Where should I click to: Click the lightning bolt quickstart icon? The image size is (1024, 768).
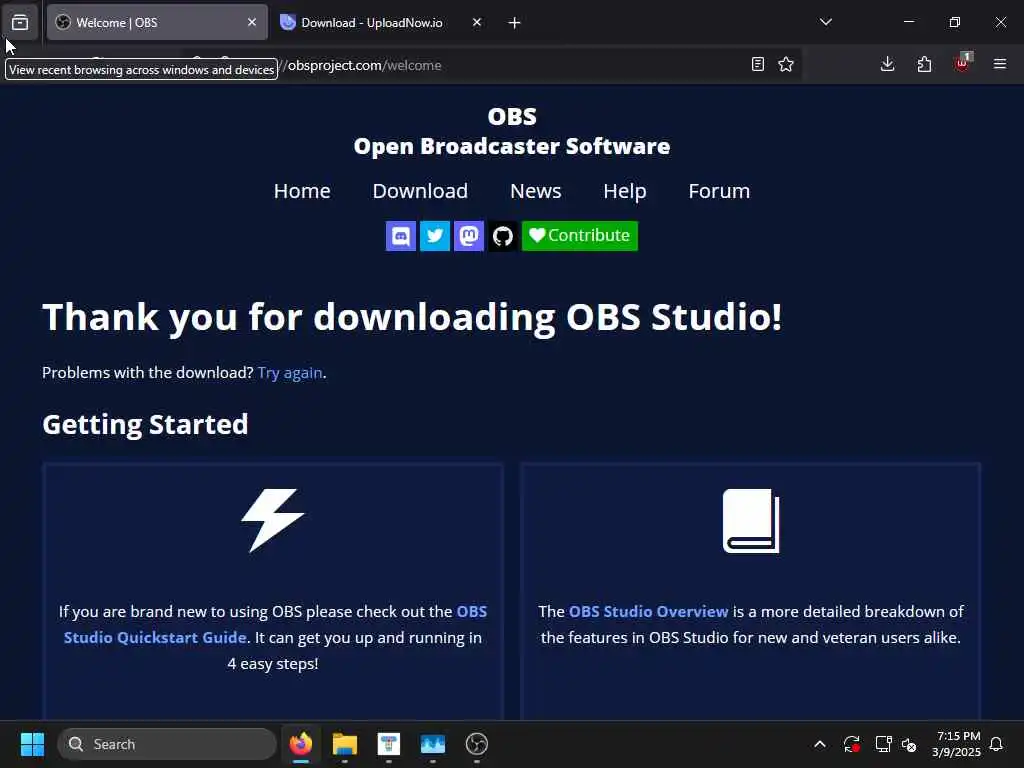tap(273, 520)
